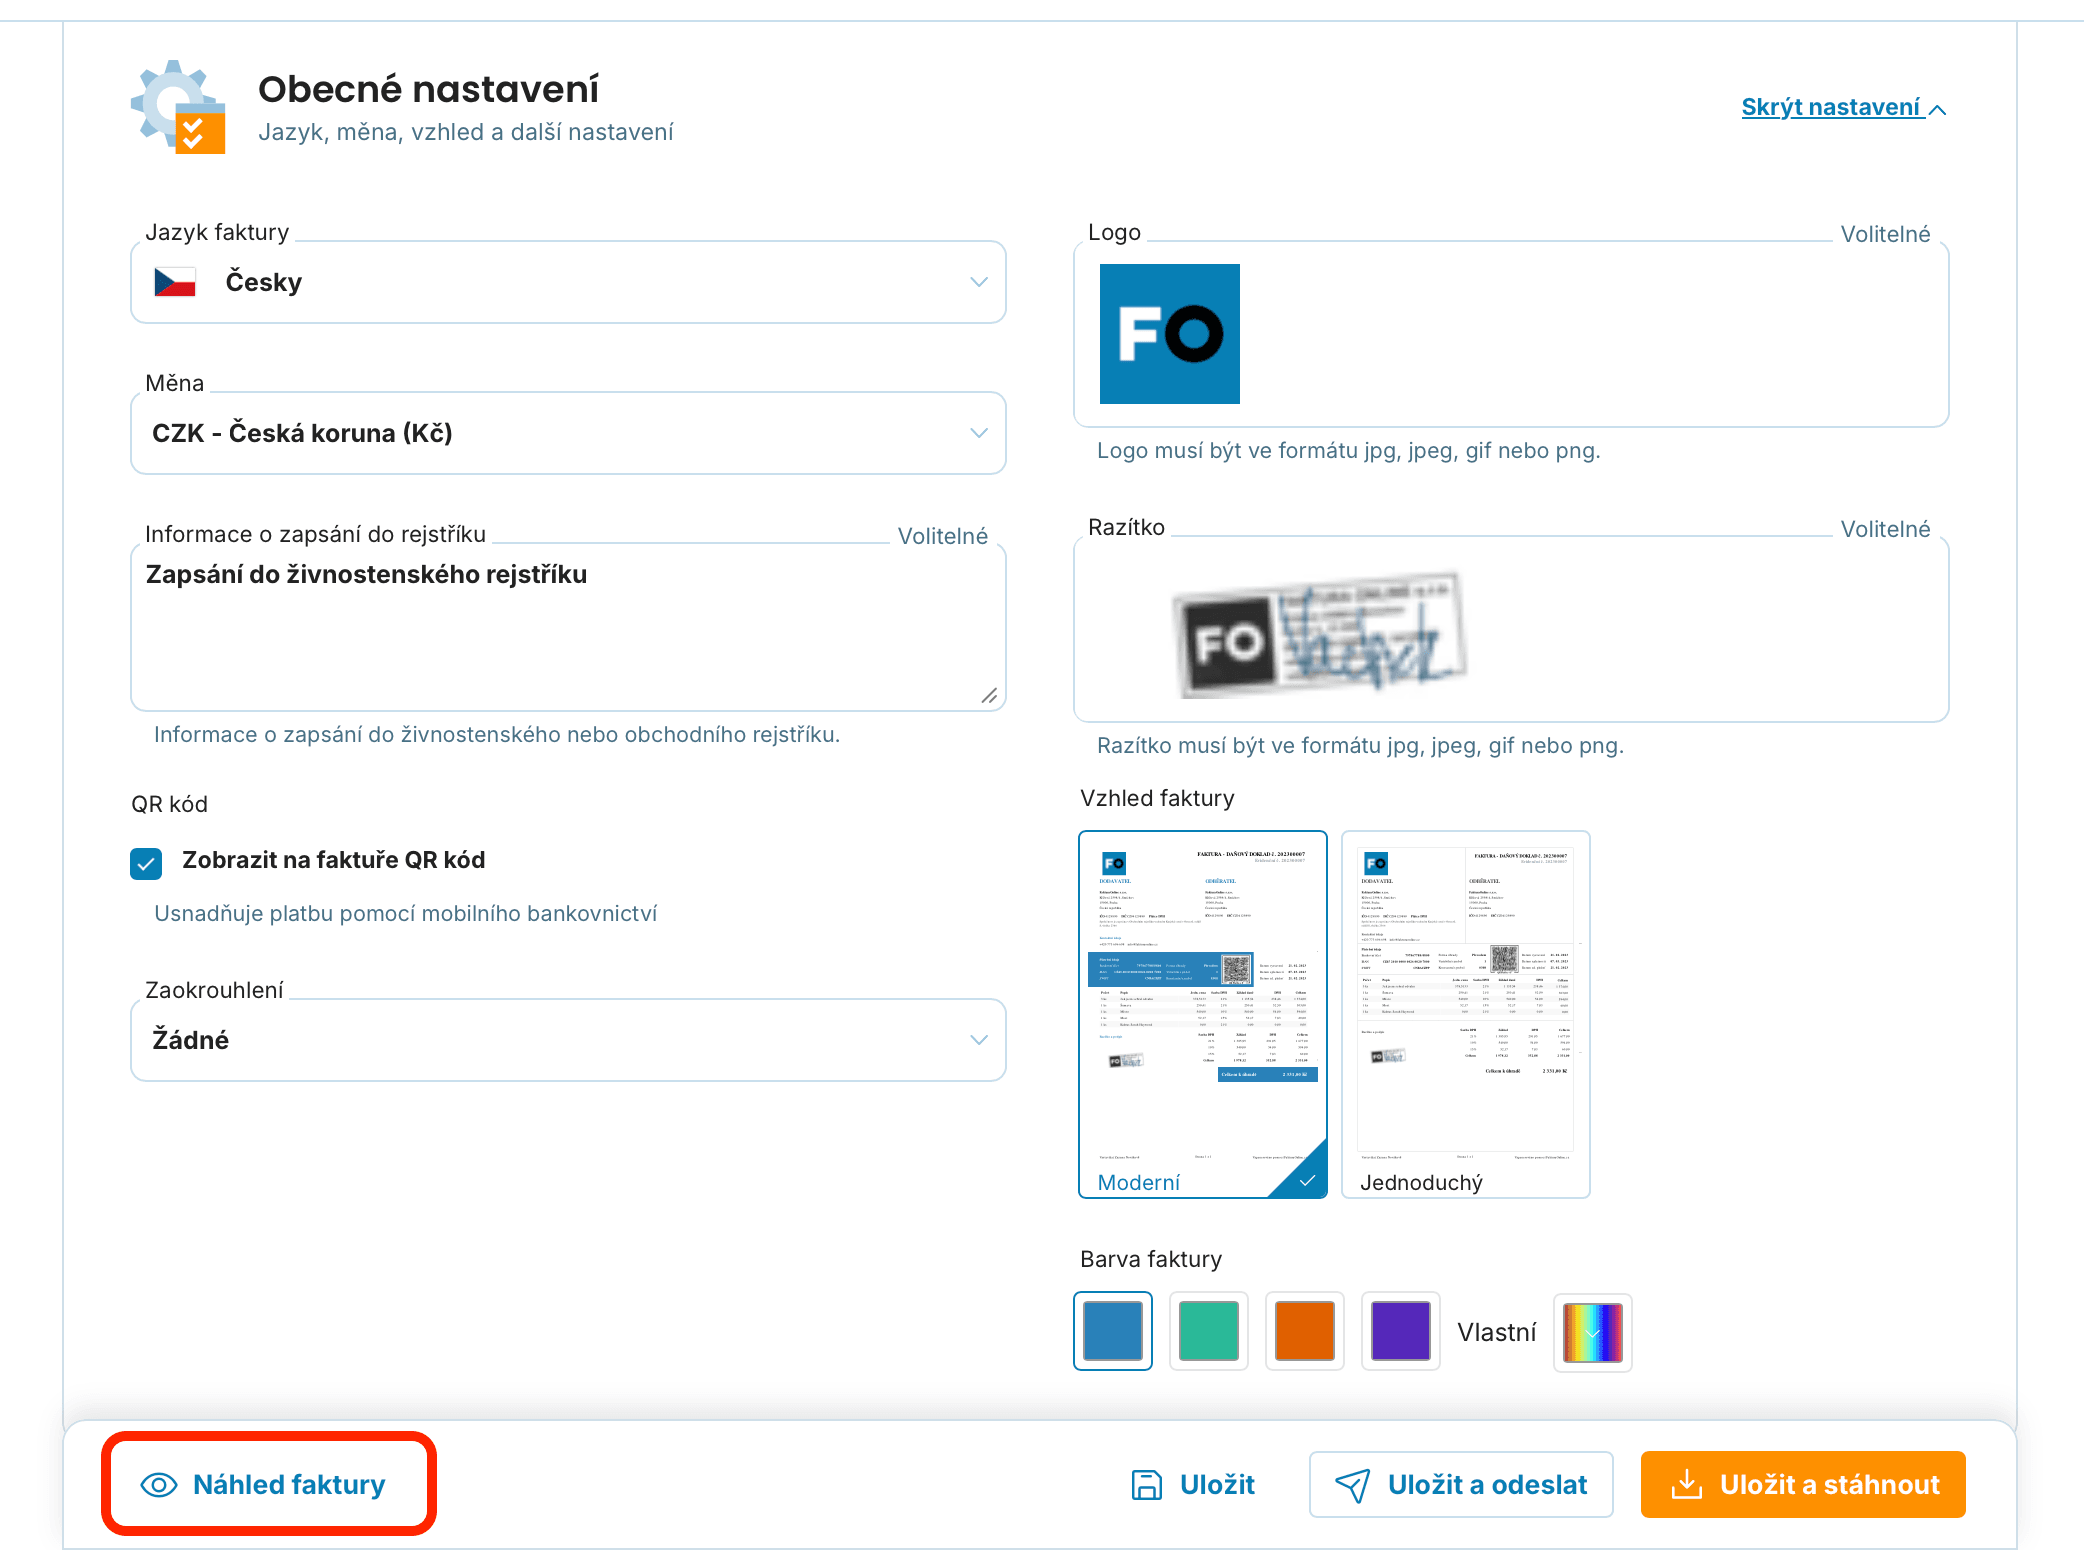This screenshot has height=1550, width=2084.
Task: Click the registry information text area
Action: [568, 627]
